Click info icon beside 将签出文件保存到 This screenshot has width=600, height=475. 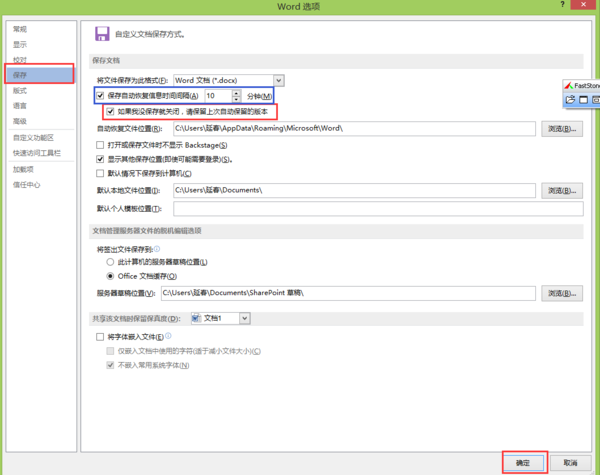point(157,249)
